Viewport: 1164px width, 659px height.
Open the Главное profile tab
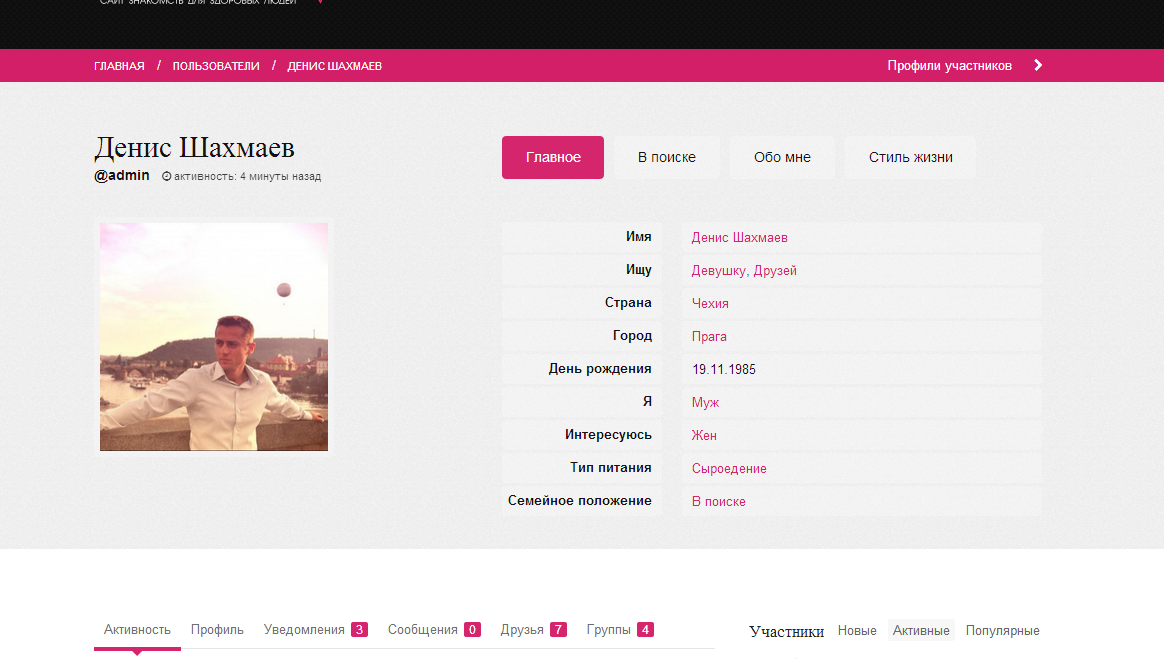(x=553, y=158)
